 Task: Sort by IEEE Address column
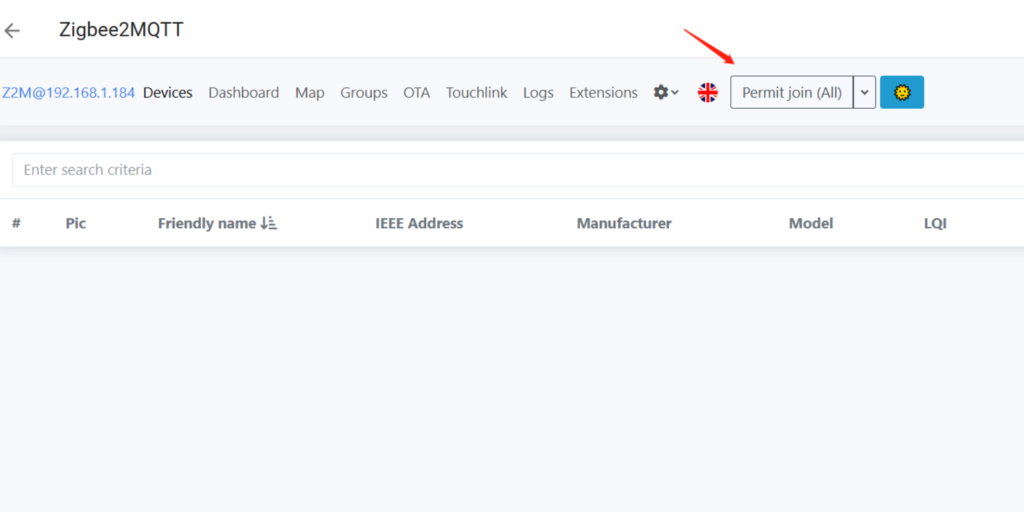click(419, 223)
